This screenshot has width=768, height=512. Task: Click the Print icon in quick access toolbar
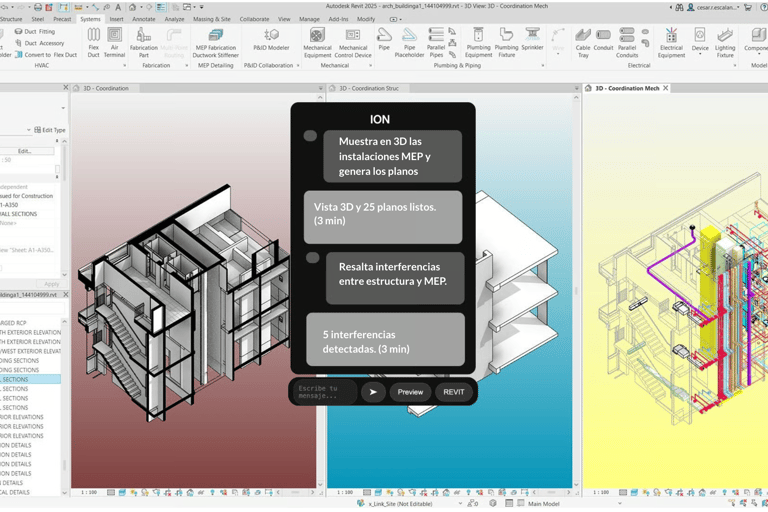click(x=38, y=7)
